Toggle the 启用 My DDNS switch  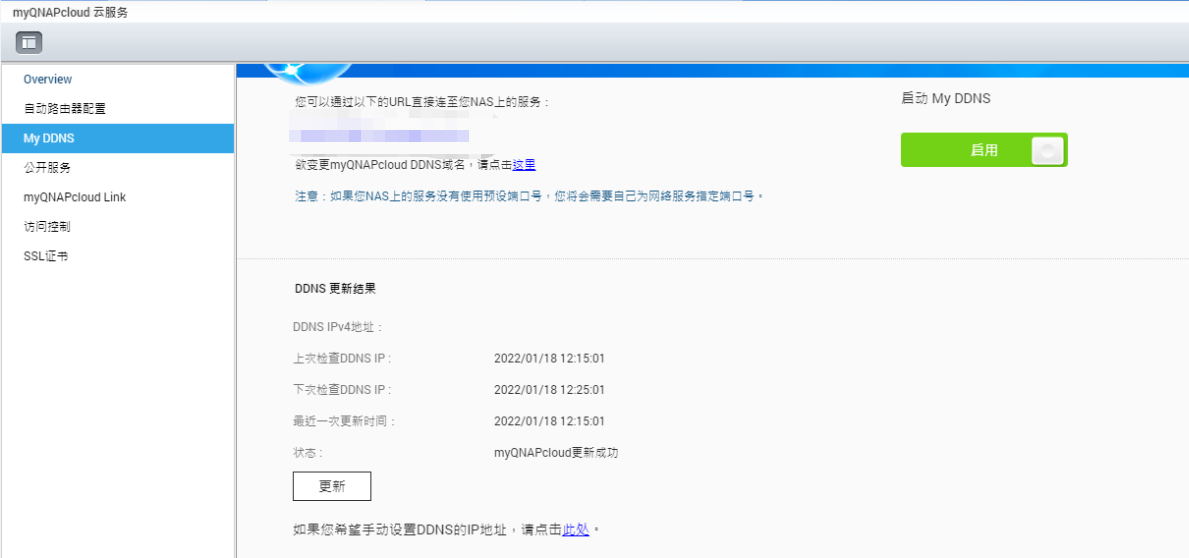click(984, 150)
